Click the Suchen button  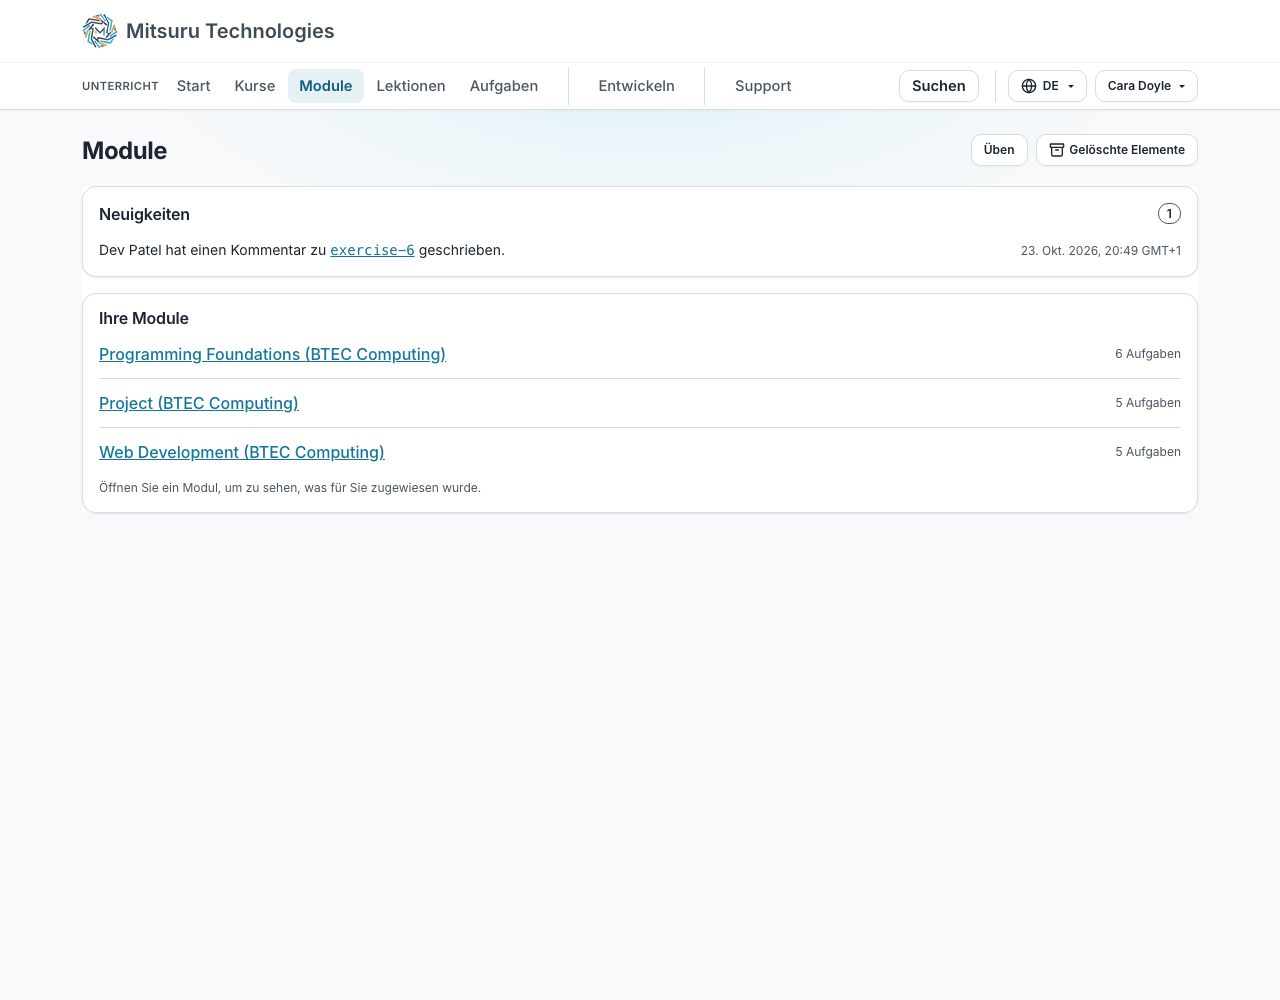pos(939,86)
